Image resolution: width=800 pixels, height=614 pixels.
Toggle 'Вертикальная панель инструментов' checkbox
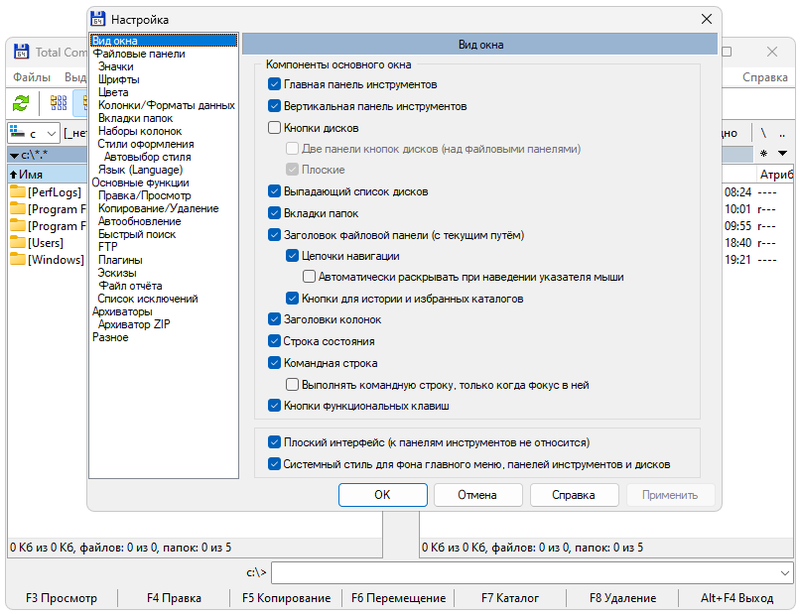(x=274, y=106)
